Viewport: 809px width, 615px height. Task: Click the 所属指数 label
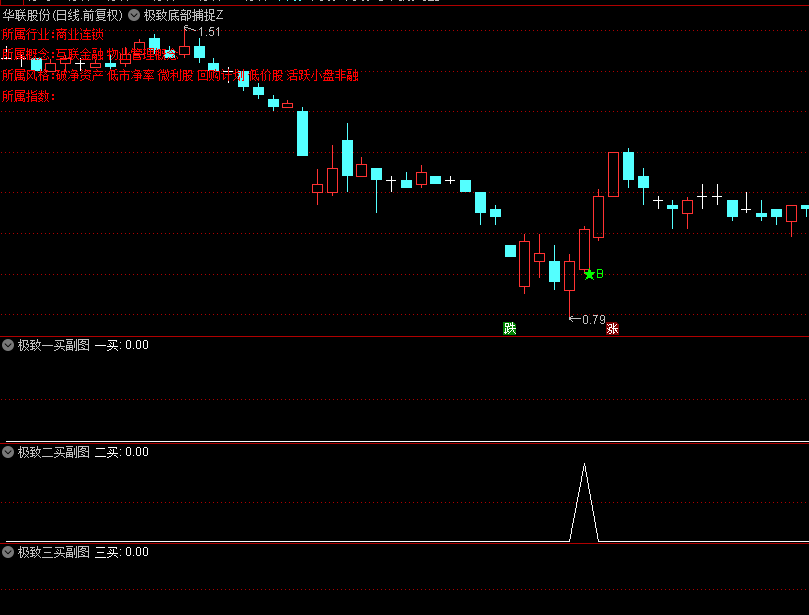[28, 96]
